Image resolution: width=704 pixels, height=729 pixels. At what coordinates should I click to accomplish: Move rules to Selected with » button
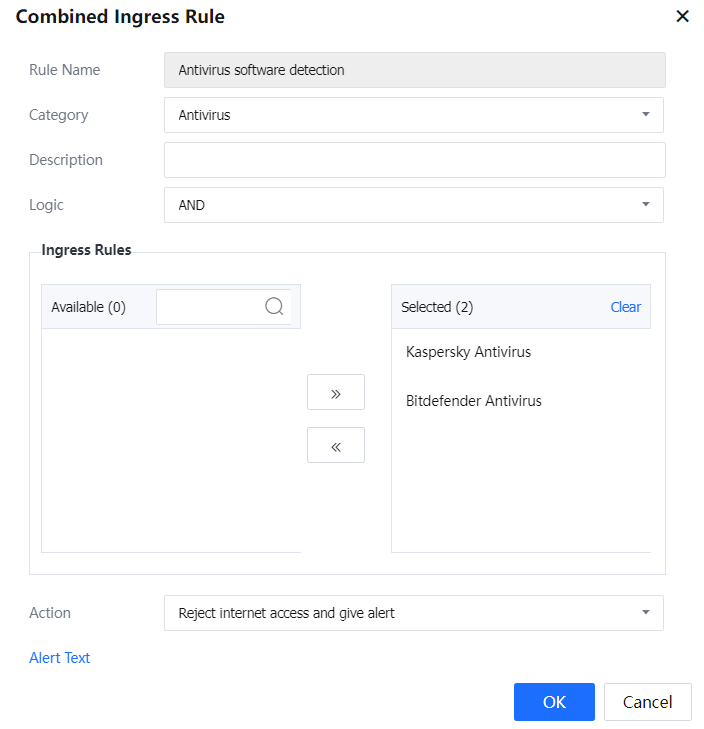pos(335,393)
